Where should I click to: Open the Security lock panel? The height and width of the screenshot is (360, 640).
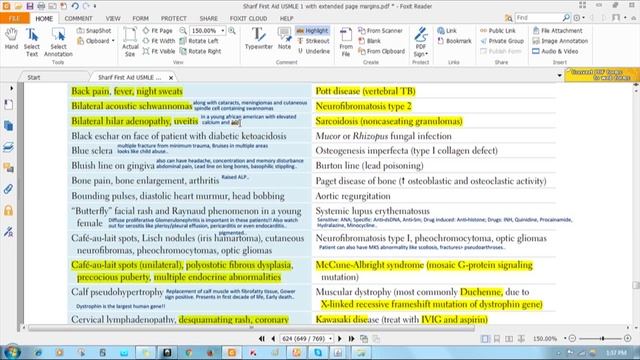click(x=8, y=211)
